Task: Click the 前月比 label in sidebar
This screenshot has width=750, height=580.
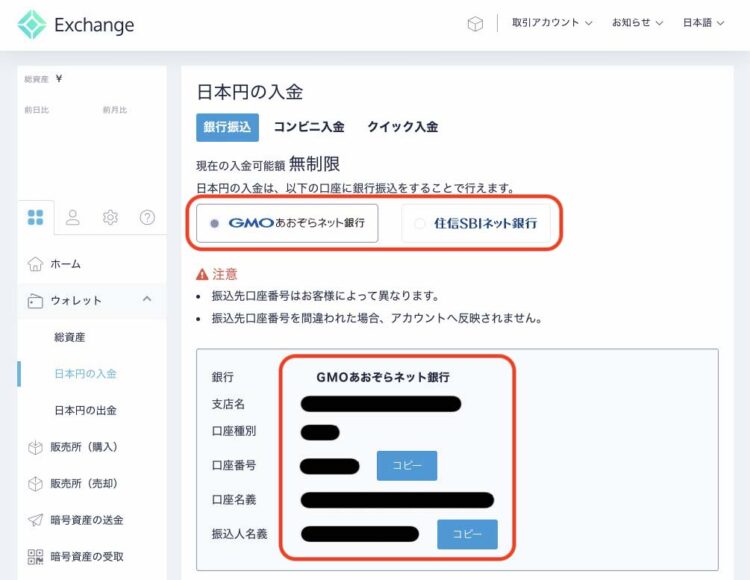Action: tap(115, 110)
